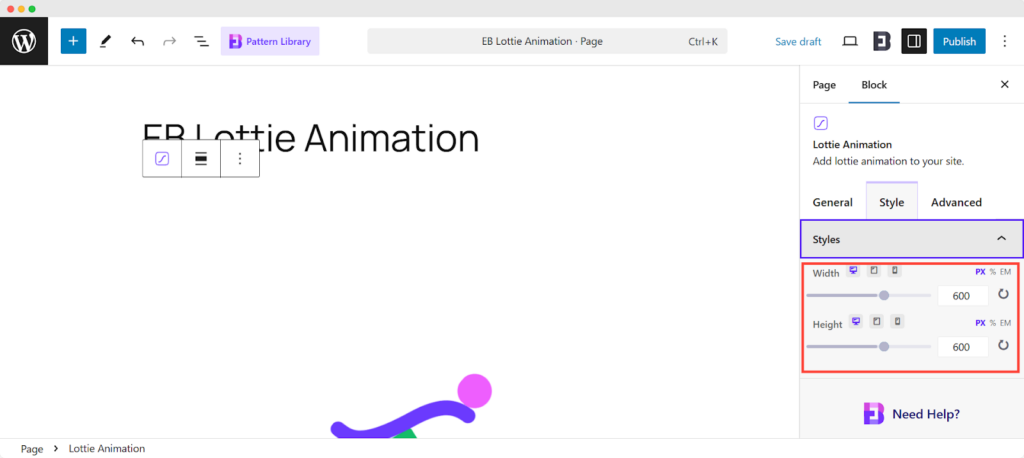Image resolution: width=1024 pixels, height=458 pixels.
Task: Open the block inserter plus button
Action: (73, 41)
